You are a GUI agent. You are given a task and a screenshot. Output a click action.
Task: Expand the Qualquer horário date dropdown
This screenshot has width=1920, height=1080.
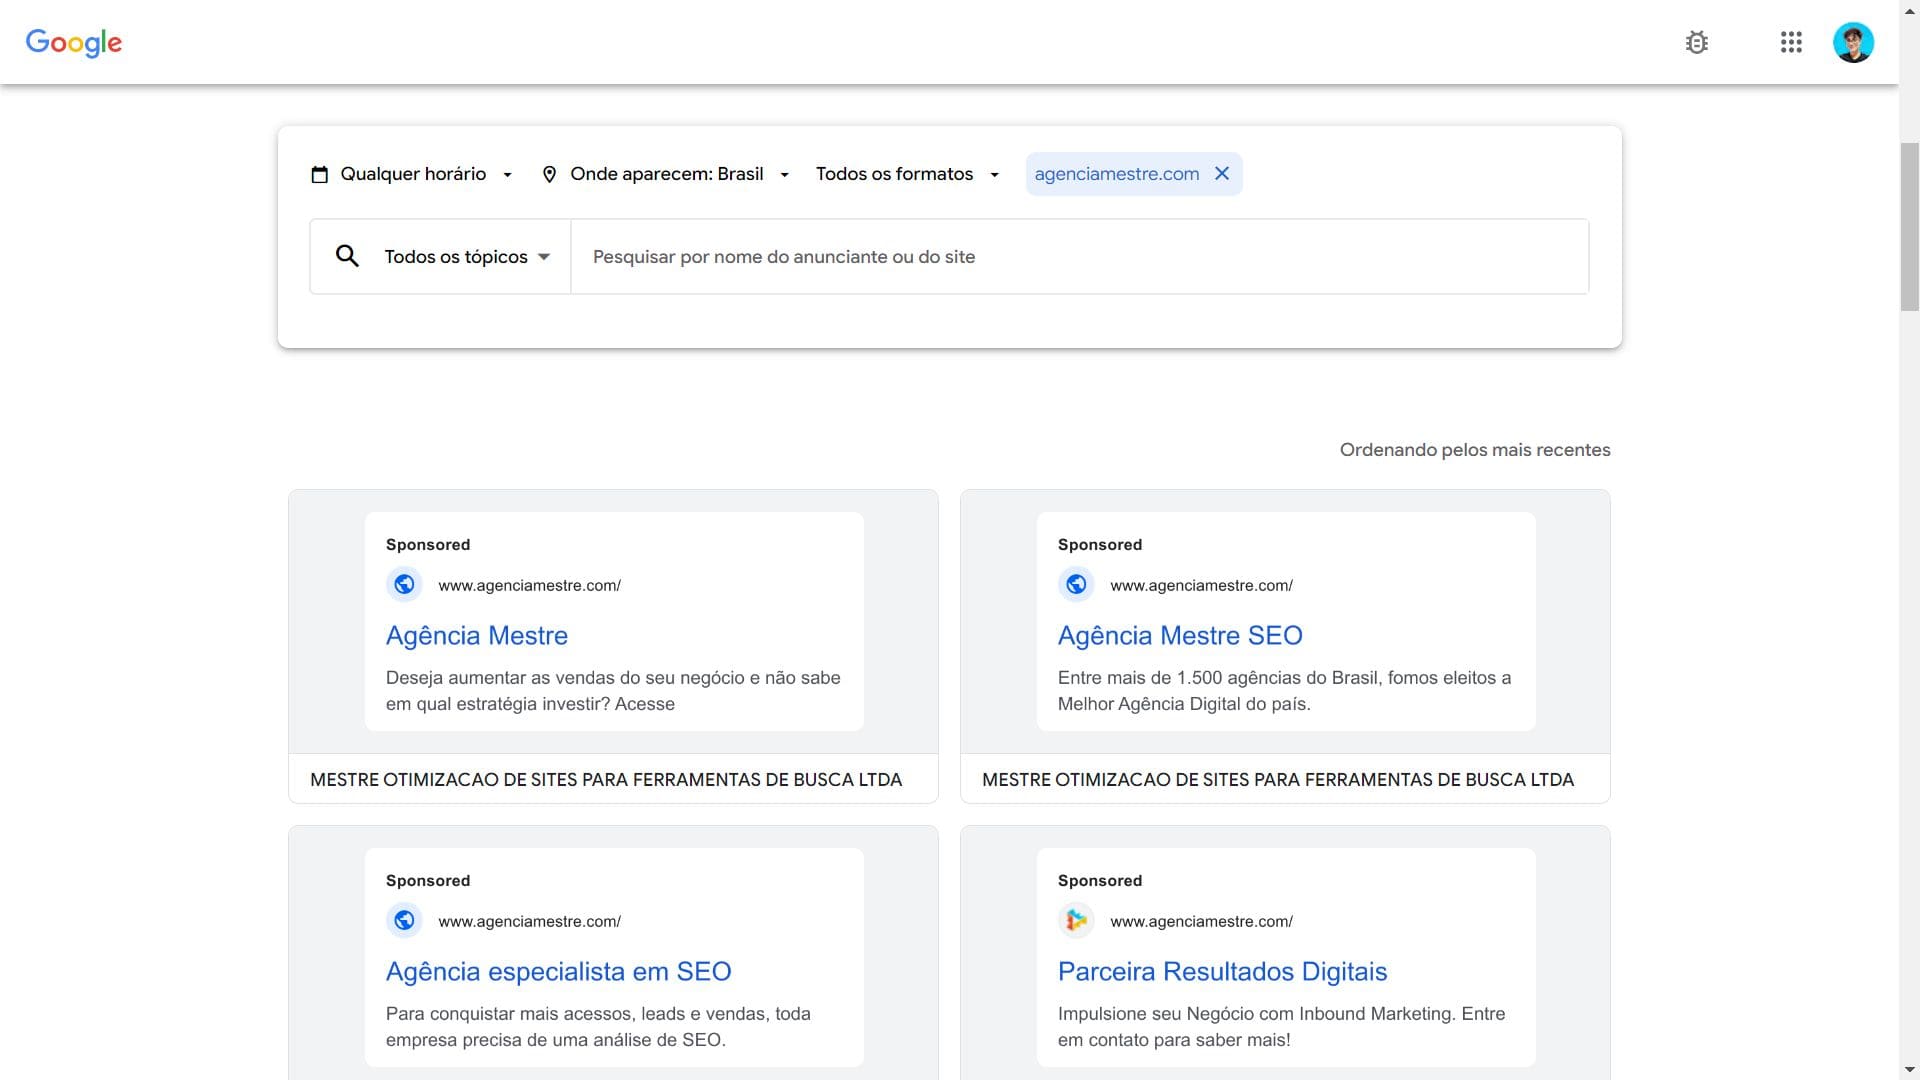click(412, 174)
